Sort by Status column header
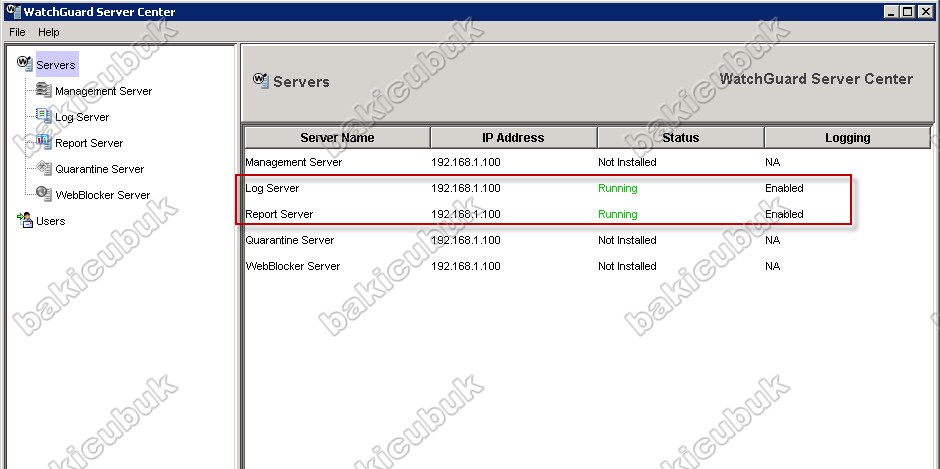Image resolution: width=940 pixels, height=469 pixels. (x=680, y=137)
